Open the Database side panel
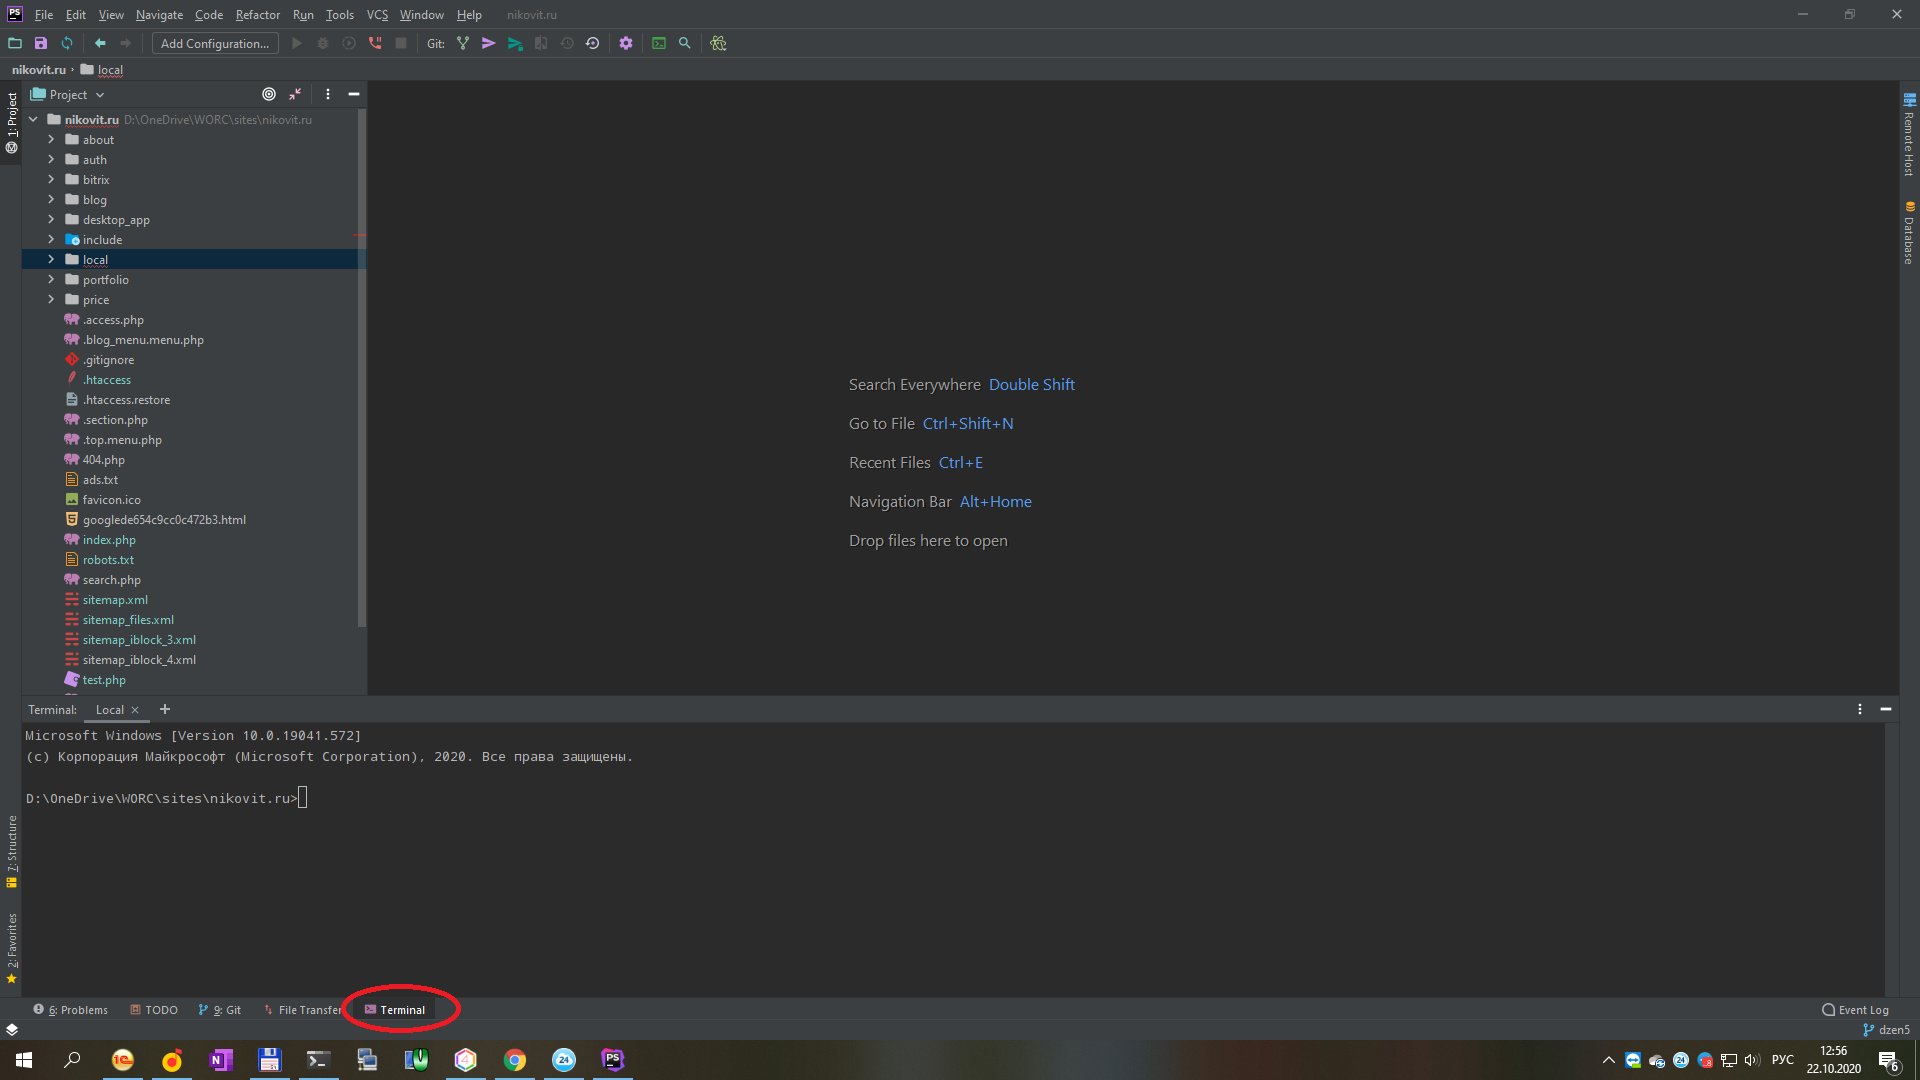The width and height of the screenshot is (1920, 1080). pos(1909,233)
